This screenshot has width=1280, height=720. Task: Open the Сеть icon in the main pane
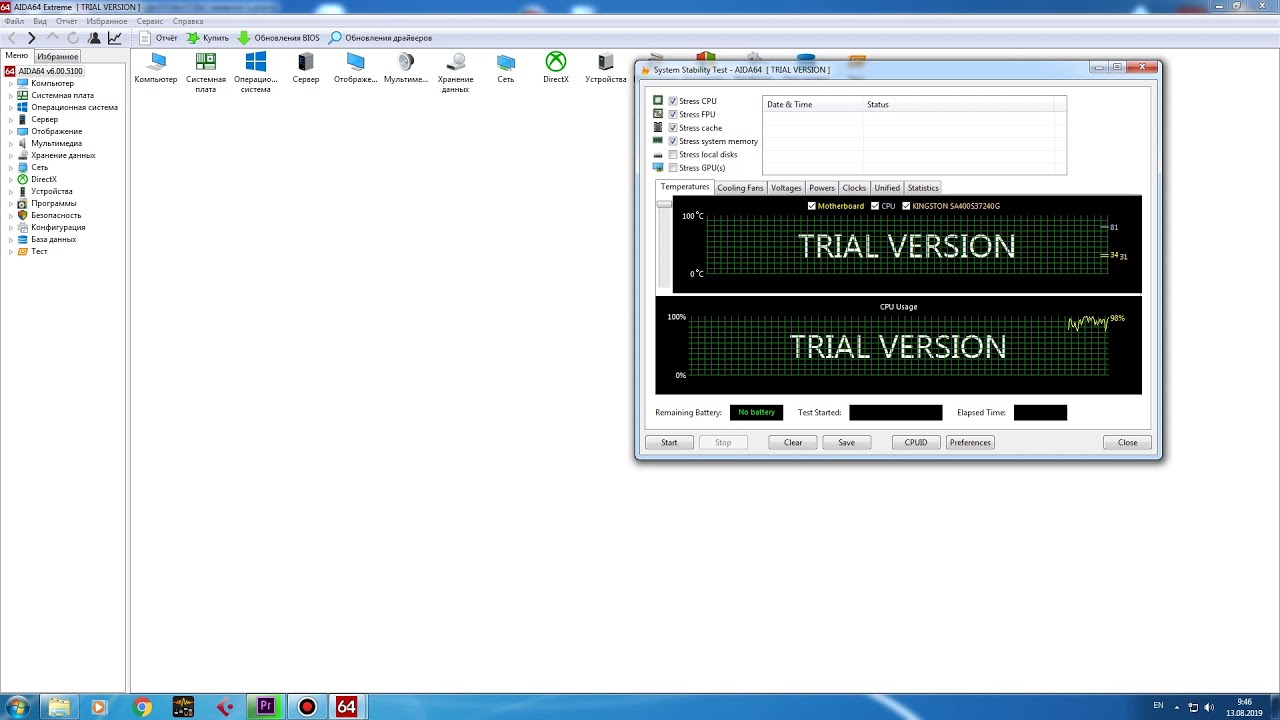[506, 68]
